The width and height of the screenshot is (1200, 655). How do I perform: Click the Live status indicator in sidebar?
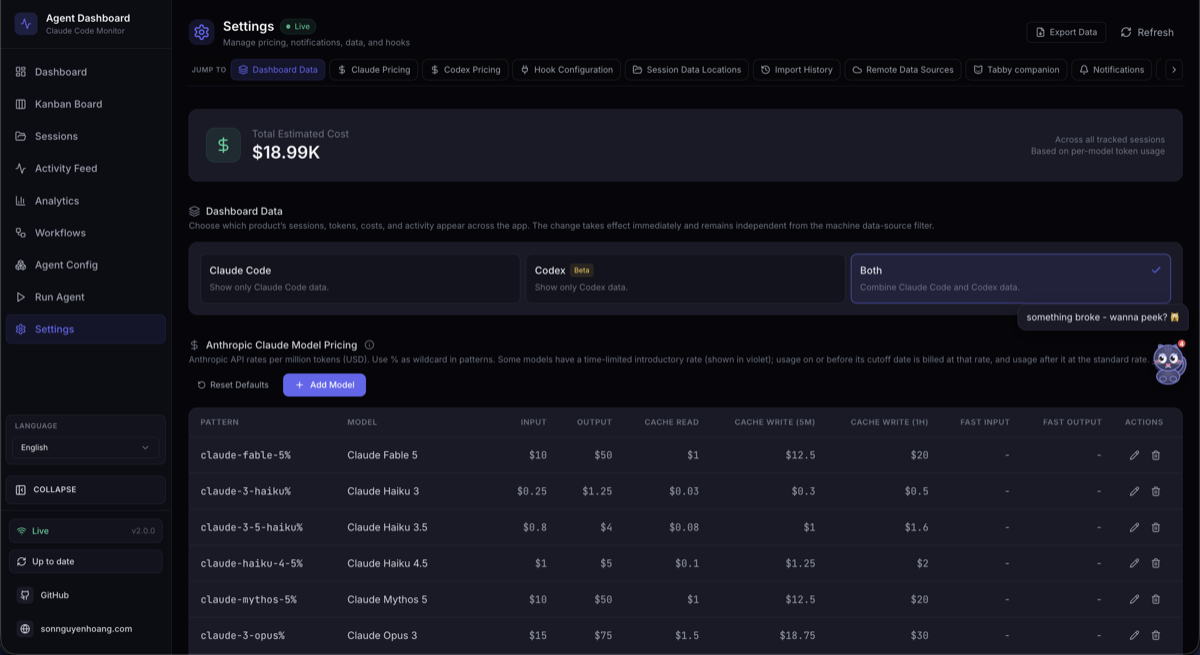tap(85, 531)
